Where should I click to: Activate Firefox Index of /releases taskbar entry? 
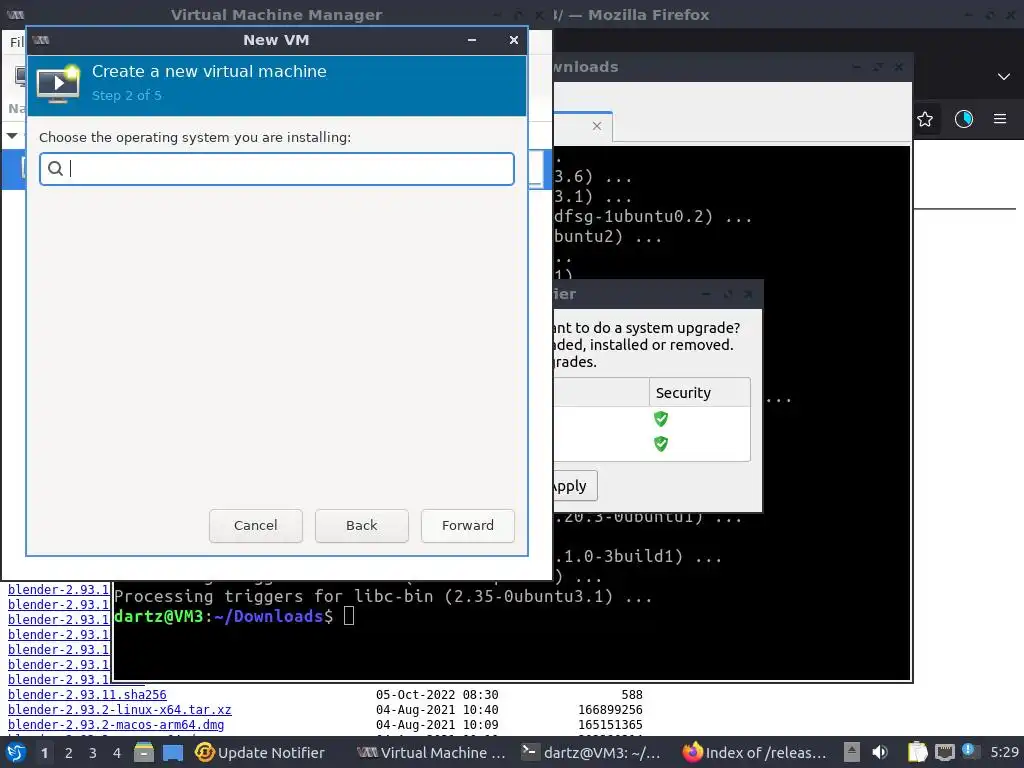click(755, 752)
